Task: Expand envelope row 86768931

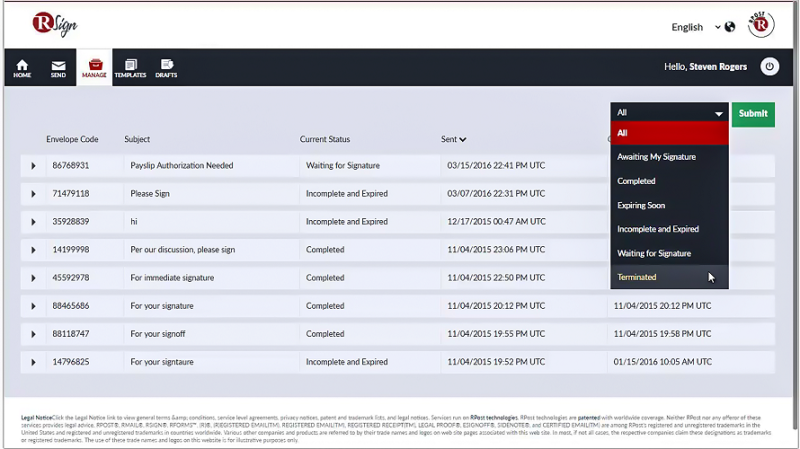Action: tap(33, 166)
